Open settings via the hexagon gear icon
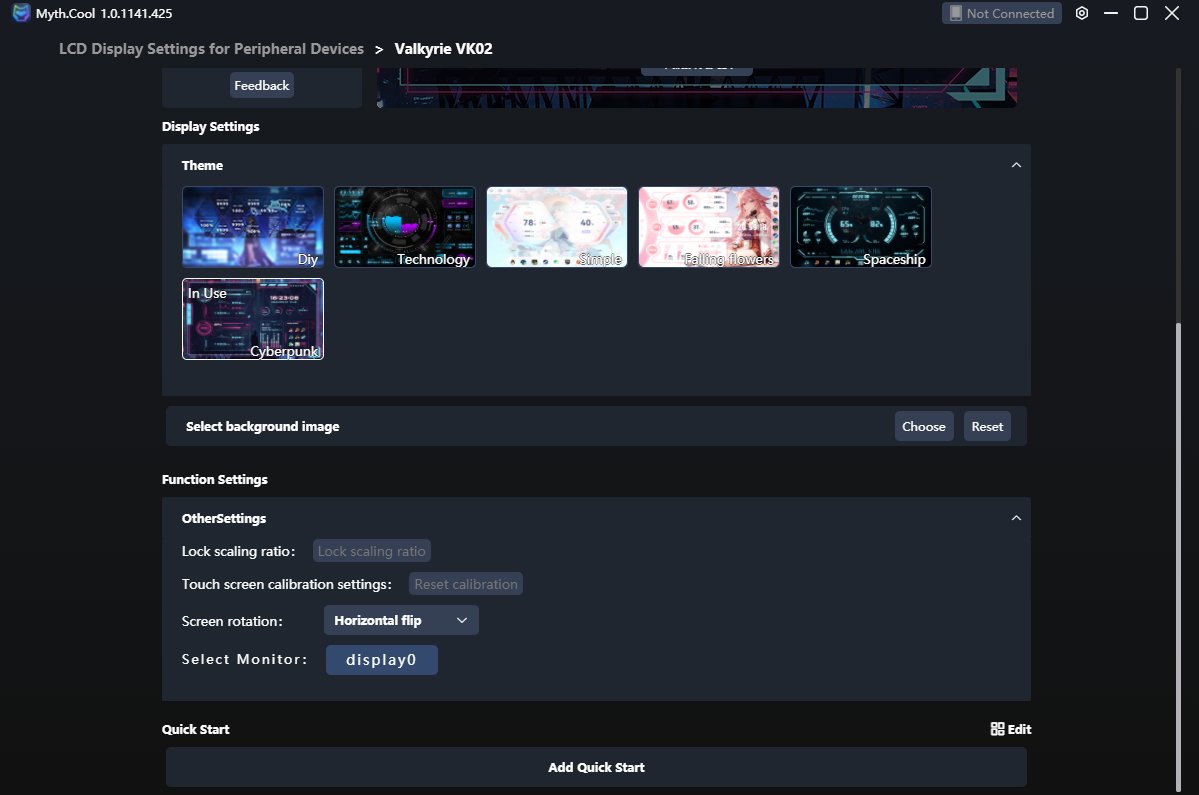 1082,13
